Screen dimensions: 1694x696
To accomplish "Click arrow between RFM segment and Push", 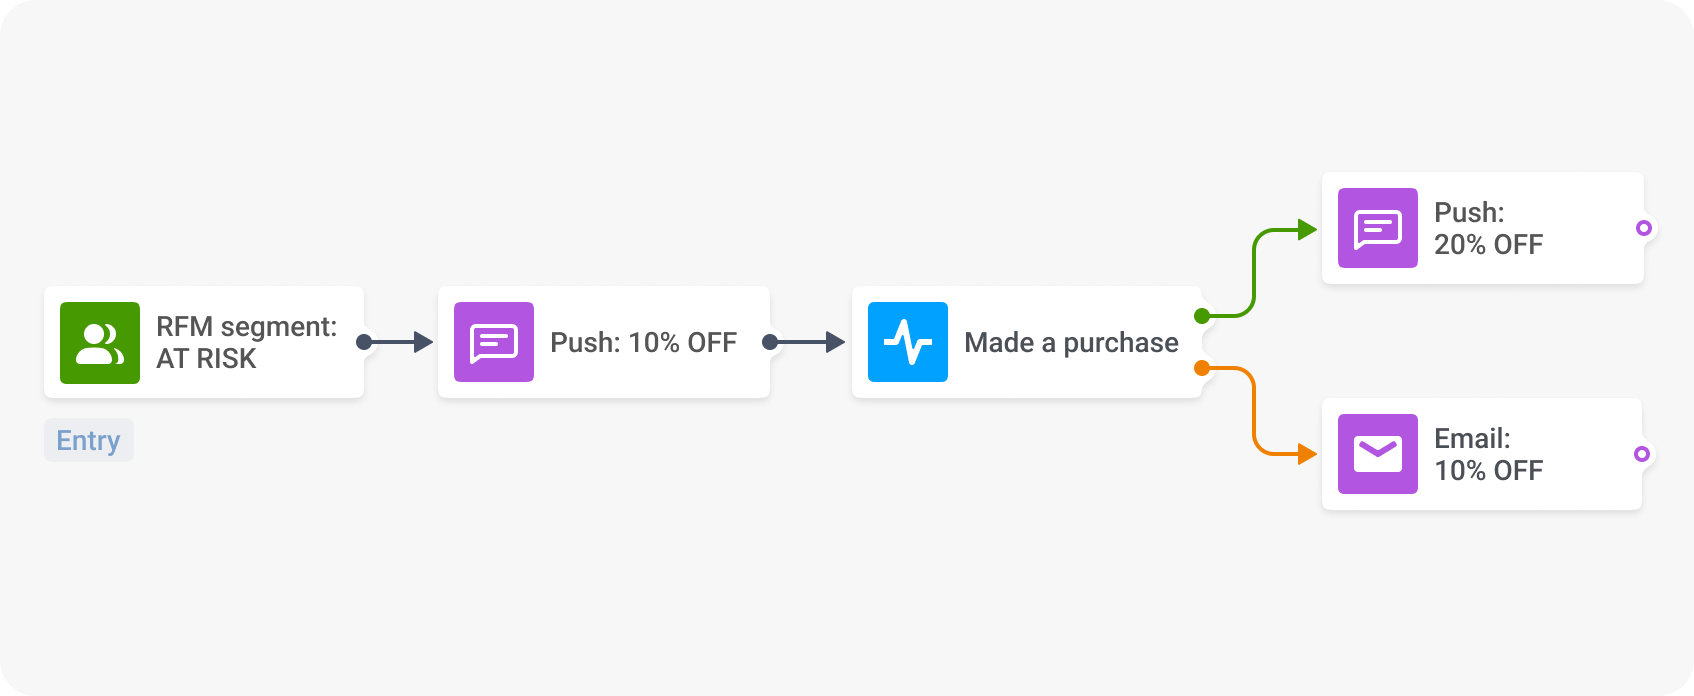I will point(400,342).
